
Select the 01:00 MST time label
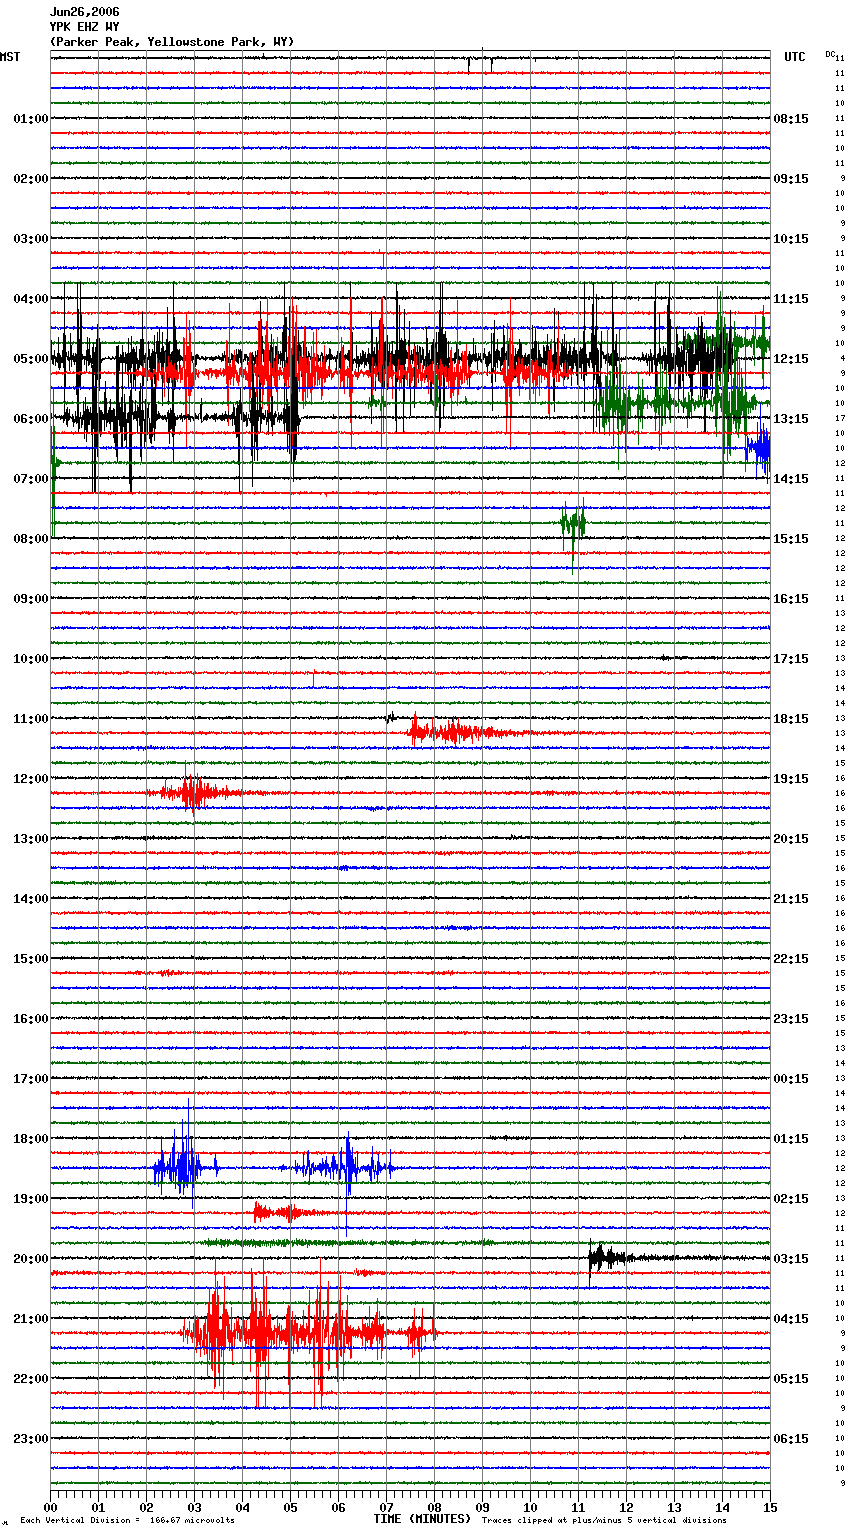[30, 118]
